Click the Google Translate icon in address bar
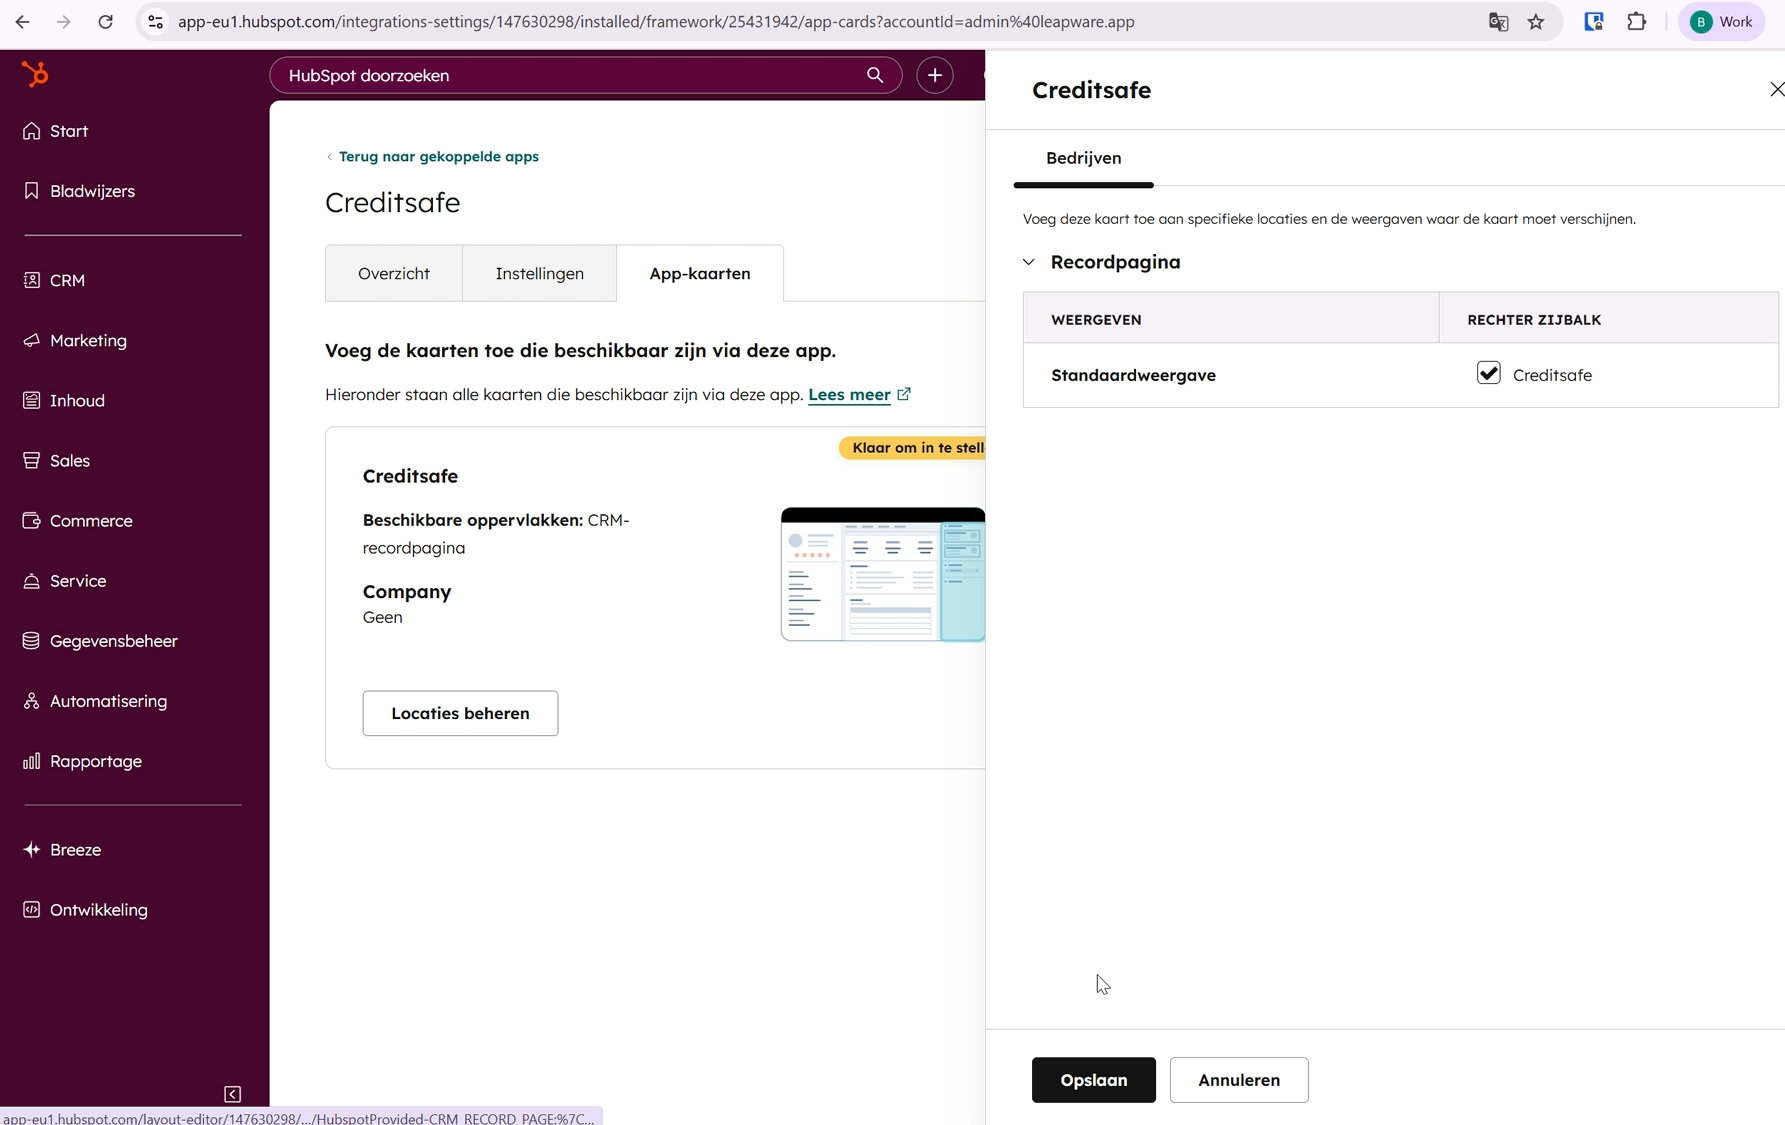The width and height of the screenshot is (1785, 1125). pos(1497,22)
